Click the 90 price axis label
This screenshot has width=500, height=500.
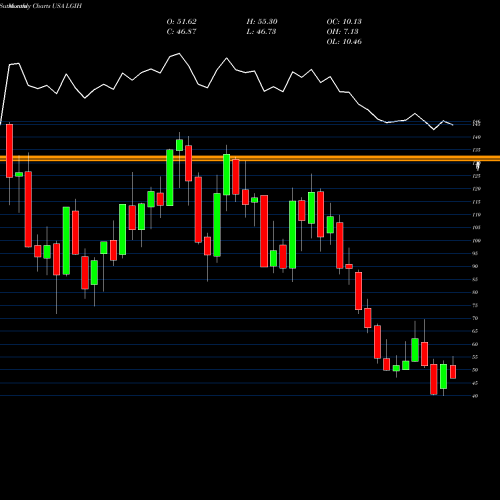click(x=476, y=266)
